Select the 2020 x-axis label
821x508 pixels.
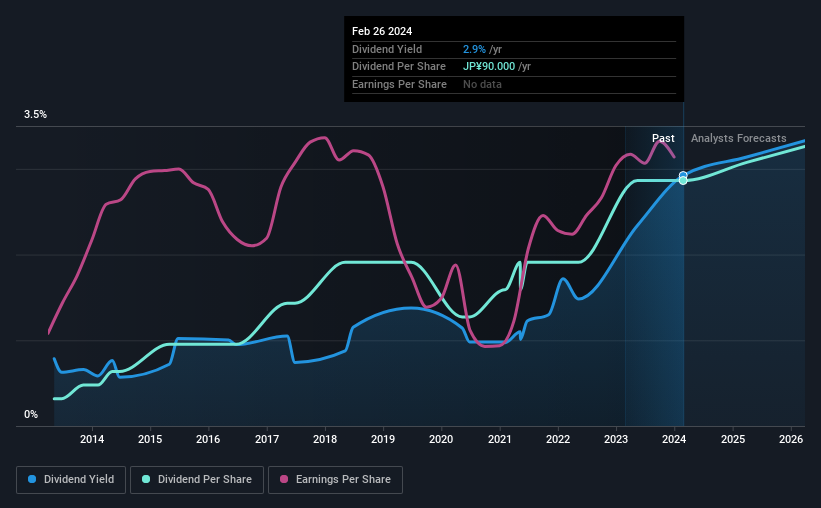point(441,439)
